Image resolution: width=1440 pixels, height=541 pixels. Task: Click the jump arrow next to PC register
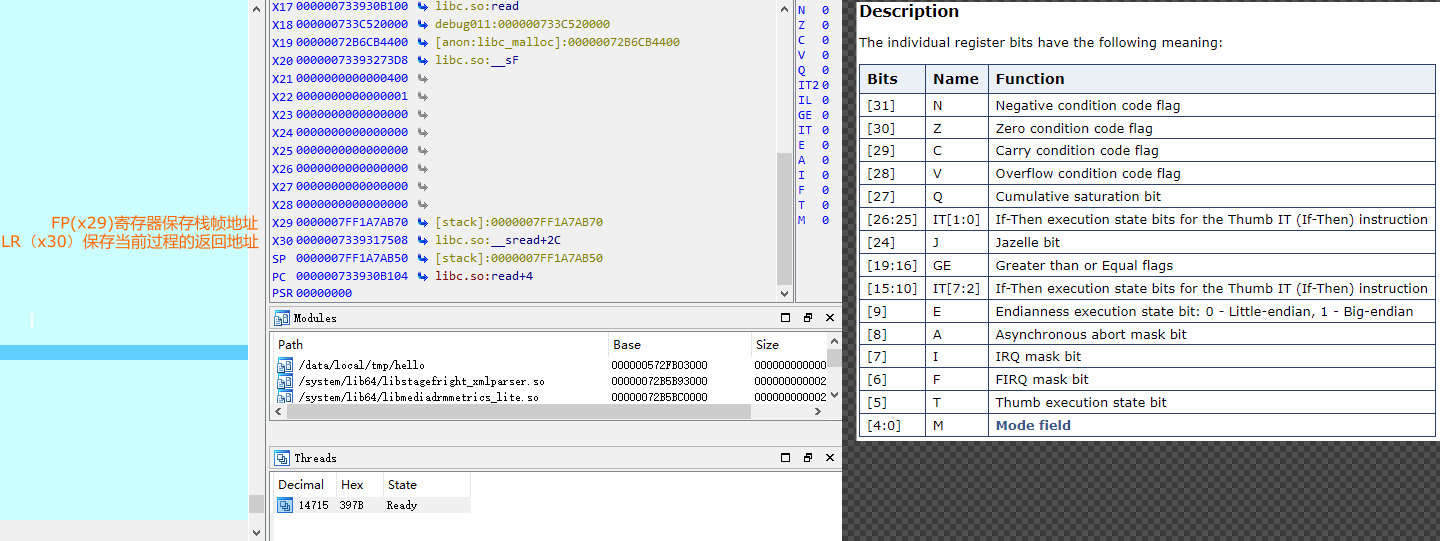[x=423, y=276]
